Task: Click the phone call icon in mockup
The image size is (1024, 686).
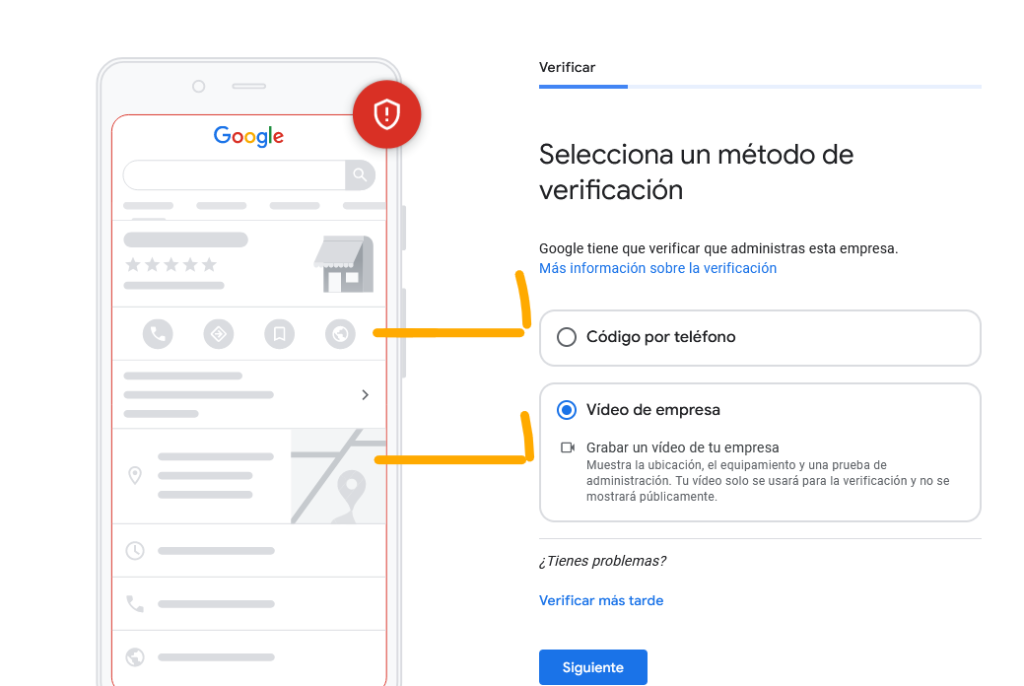Action: point(157,333)
